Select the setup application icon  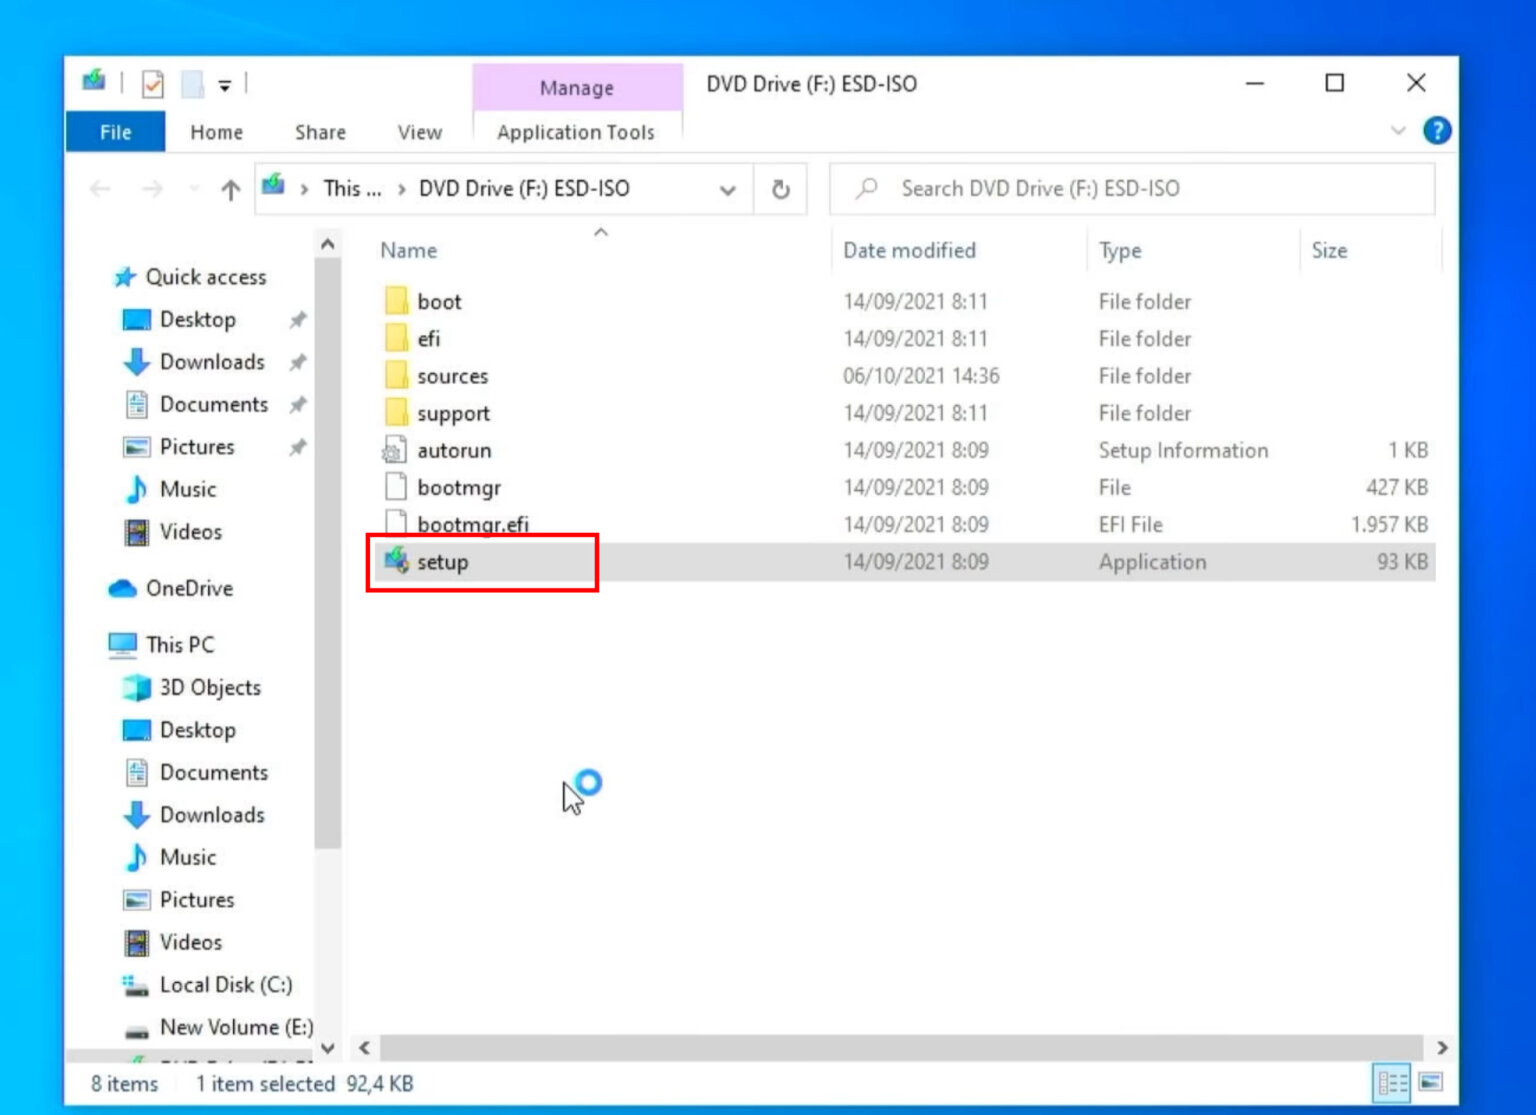tap(396, 561)
